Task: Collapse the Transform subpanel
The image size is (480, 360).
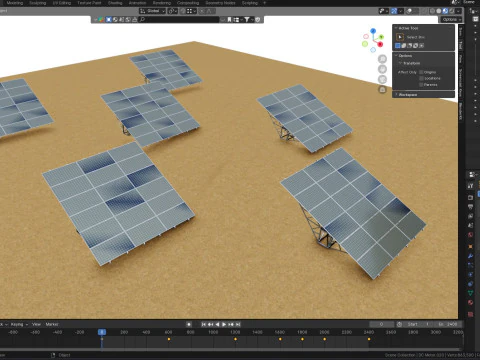Action: (400, 63)
